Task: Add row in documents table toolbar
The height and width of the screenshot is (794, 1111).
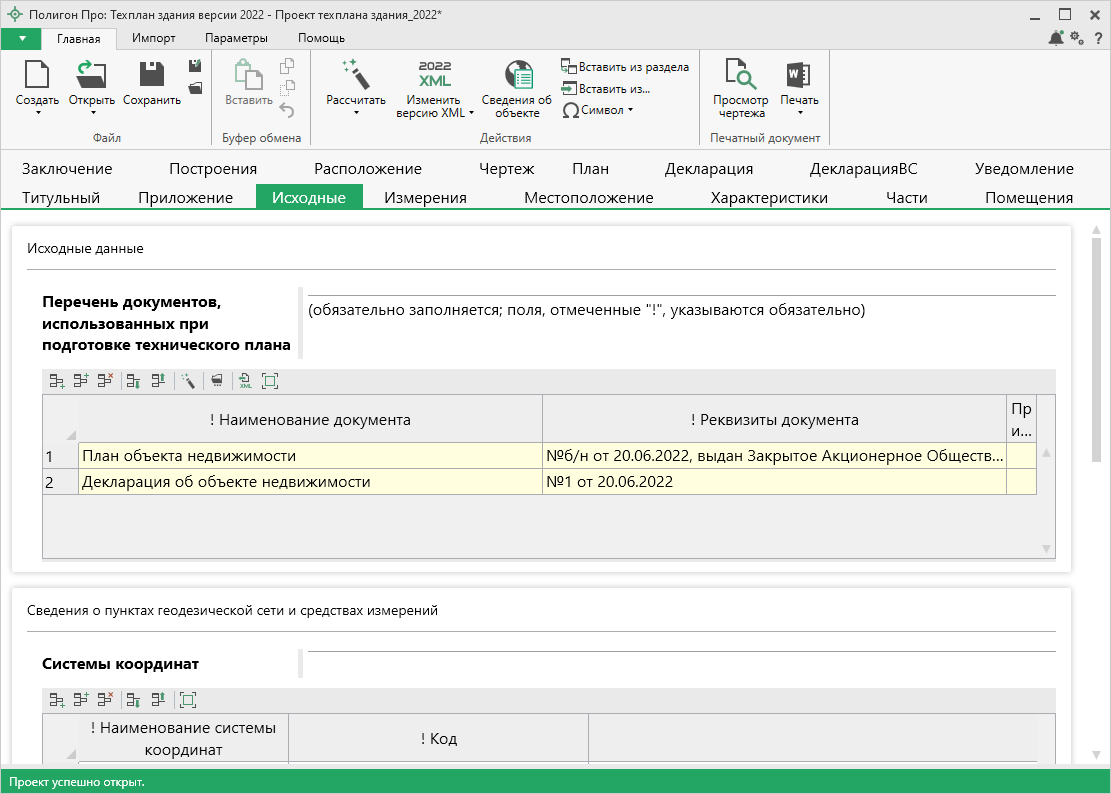Action: tap(57, 381)
